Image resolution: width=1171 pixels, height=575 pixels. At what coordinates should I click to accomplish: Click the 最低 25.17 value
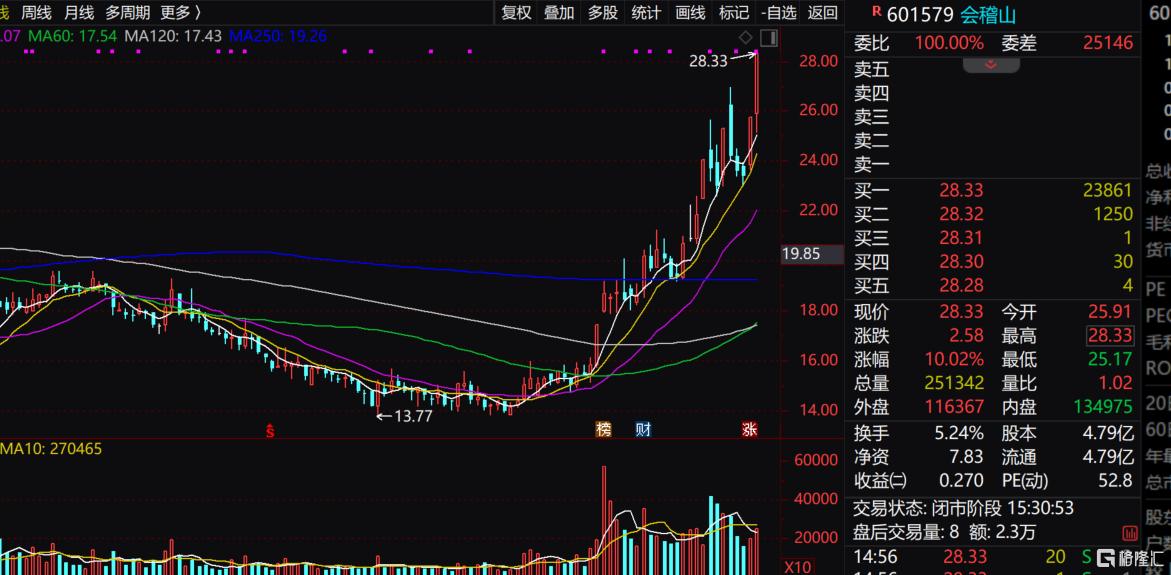(x=1111, y=360)
